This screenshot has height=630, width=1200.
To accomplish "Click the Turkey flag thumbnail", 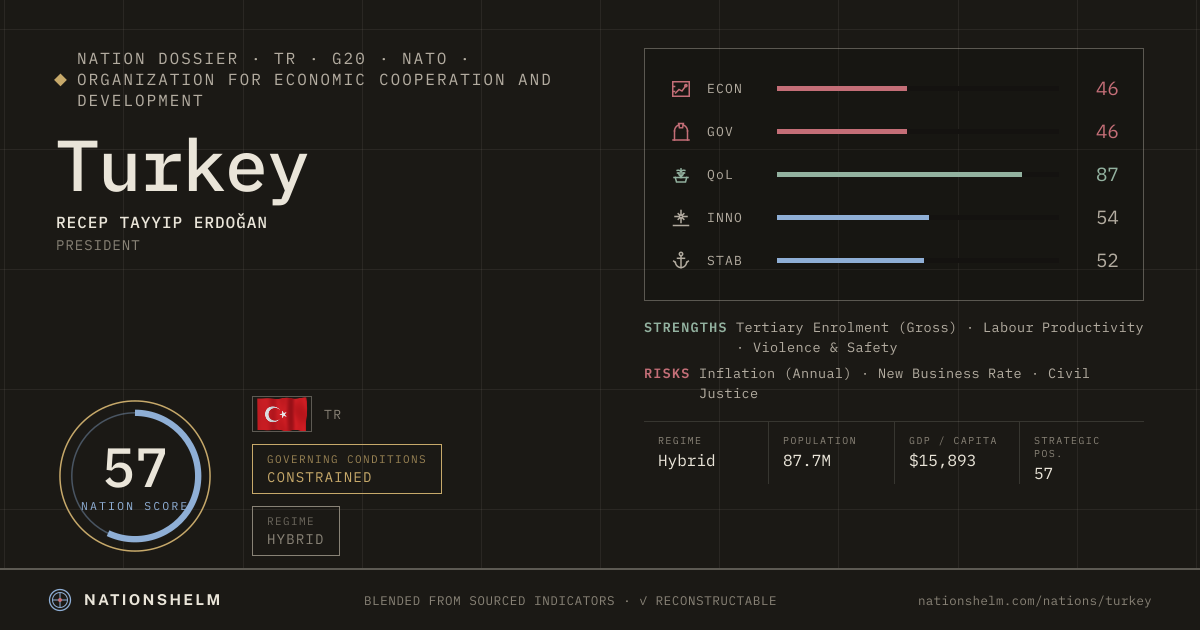I will click(x=282, y=414).
